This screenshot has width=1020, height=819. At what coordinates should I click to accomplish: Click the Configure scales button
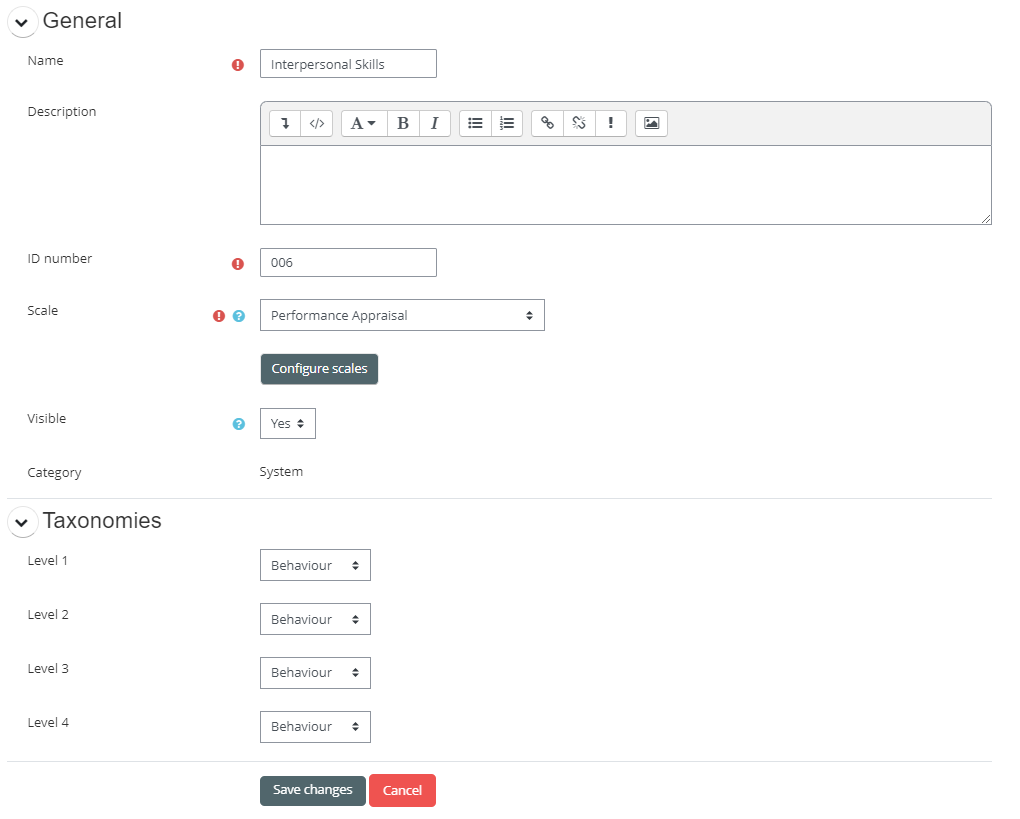click(319, 369)
